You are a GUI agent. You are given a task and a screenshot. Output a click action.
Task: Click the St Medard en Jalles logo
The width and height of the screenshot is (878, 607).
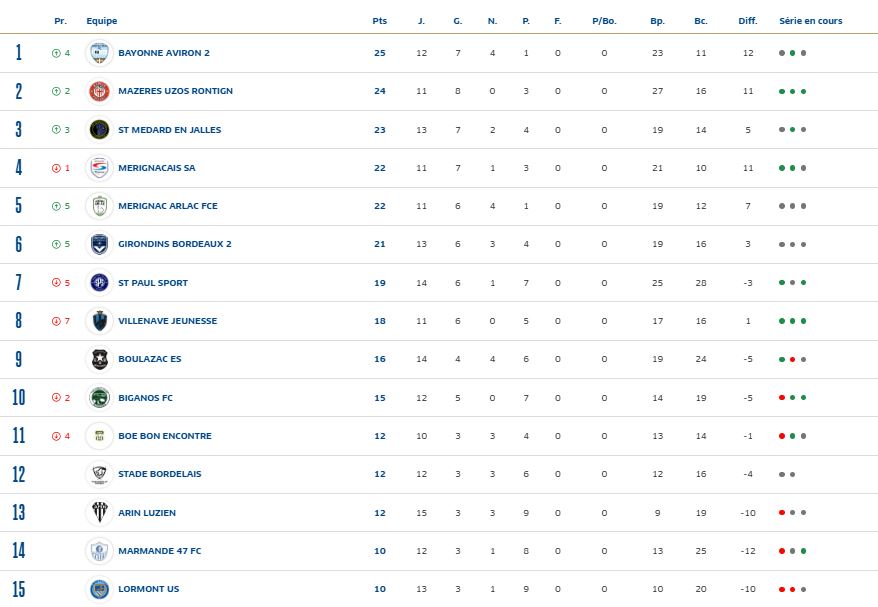click(x=99, y=130)
